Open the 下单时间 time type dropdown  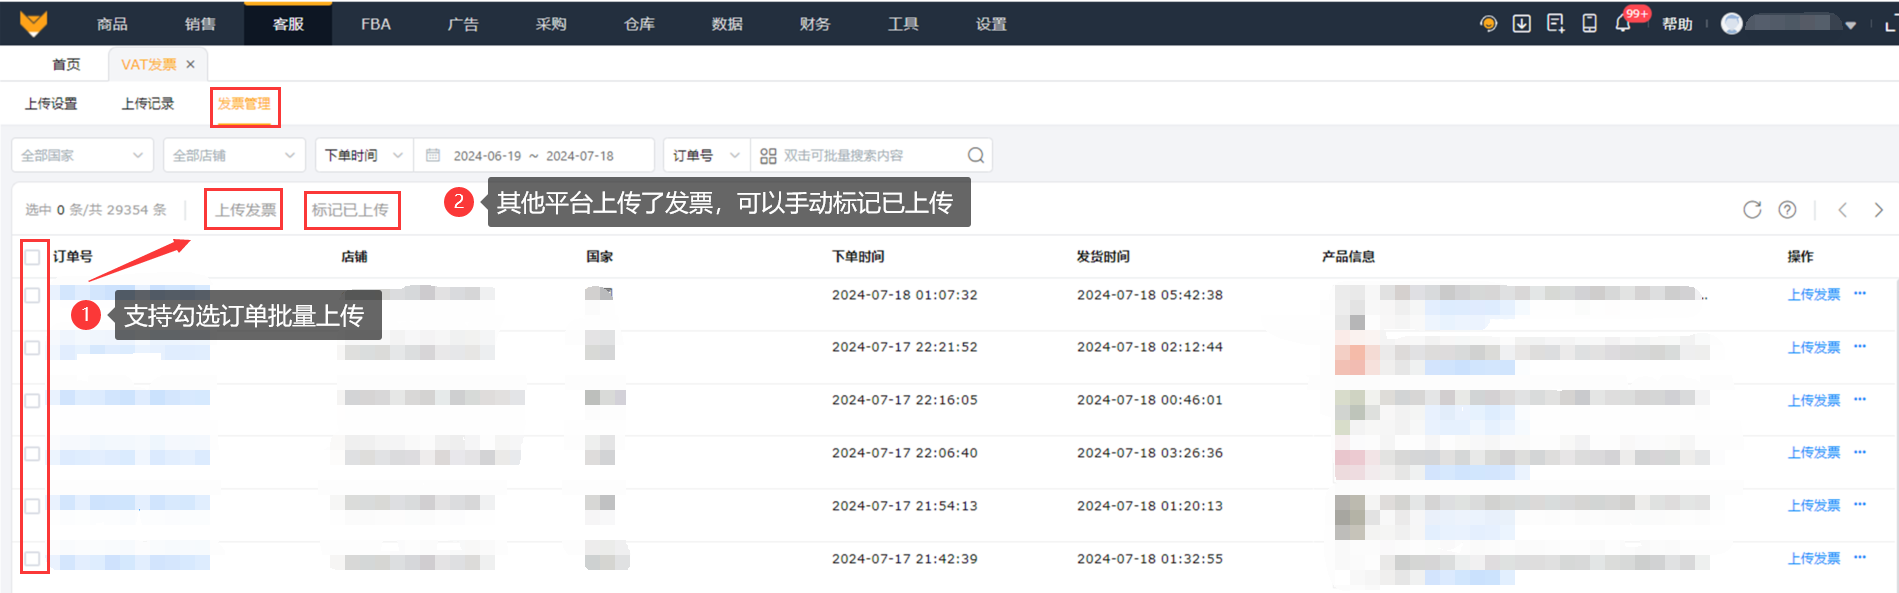(364, 155)
